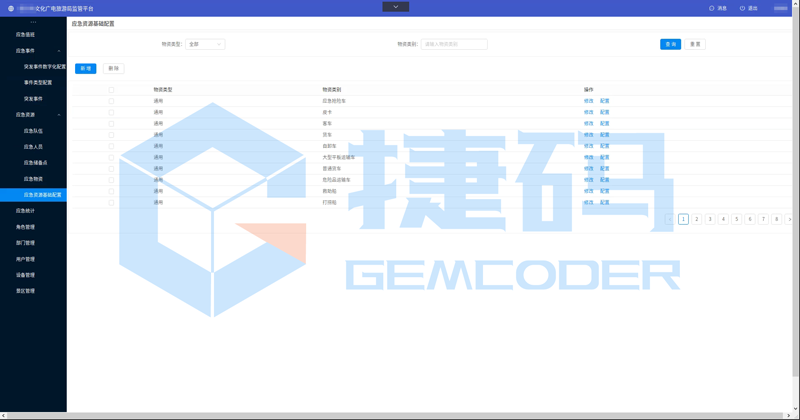Viewport: 800px width, 420px height.
Task: Open 用户管理 in the sidebar
Action: [x=25, y=259]
